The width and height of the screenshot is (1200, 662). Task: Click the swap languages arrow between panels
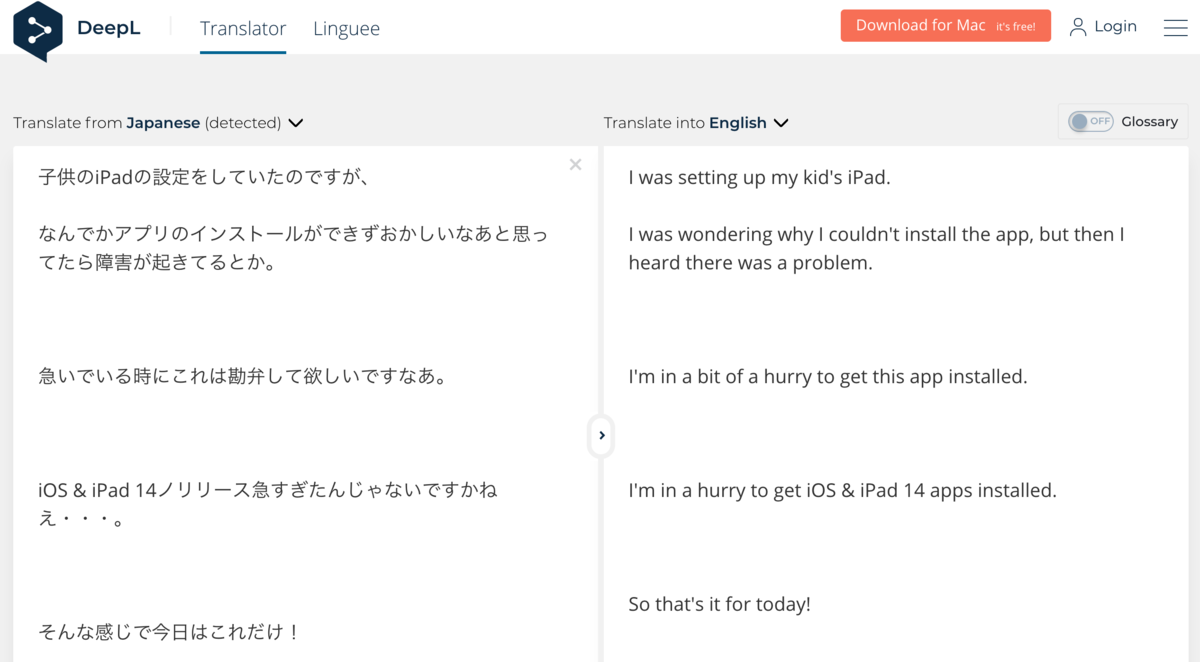click(601, 435)
